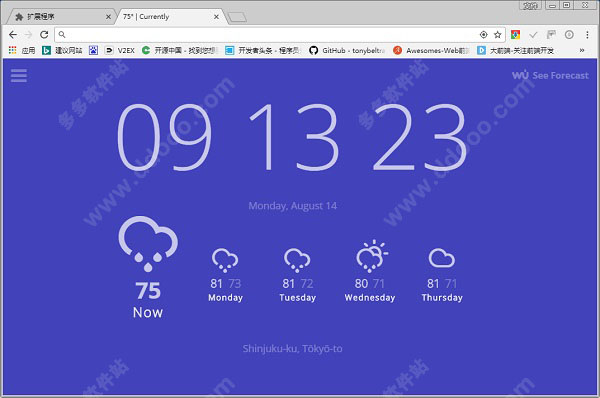
Task: Click the current temperature 75
Action: (148, 291)
